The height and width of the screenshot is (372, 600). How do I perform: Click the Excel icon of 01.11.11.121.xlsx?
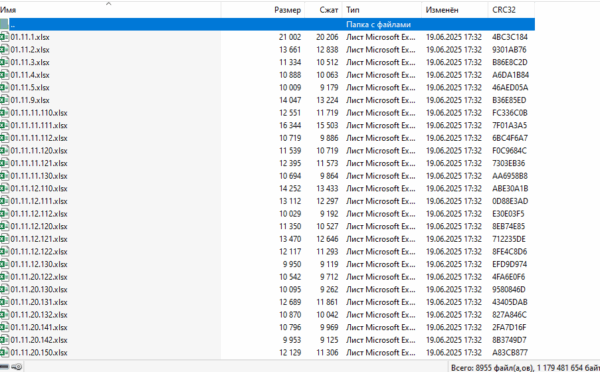click(x=4, y=163)
